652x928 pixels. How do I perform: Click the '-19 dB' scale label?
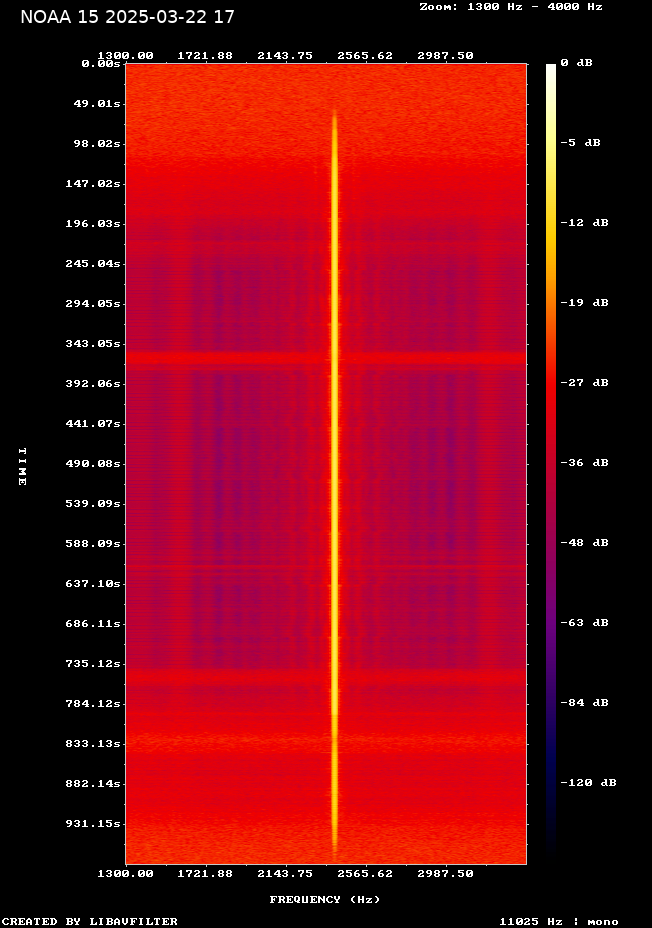[584, 302]
